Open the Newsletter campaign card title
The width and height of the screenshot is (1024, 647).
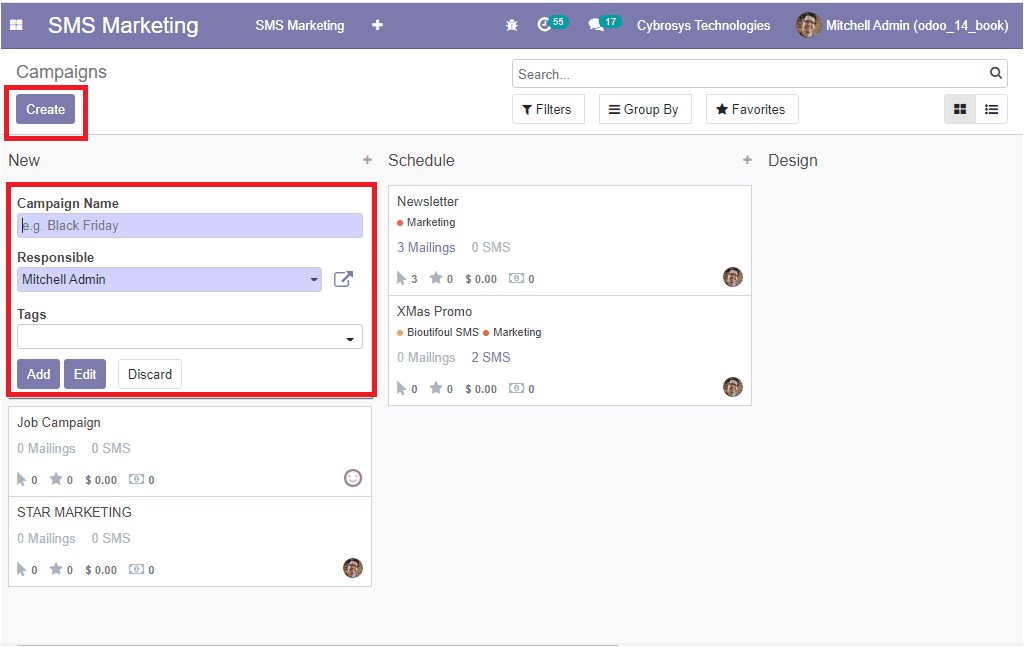(x=427, y=202)
